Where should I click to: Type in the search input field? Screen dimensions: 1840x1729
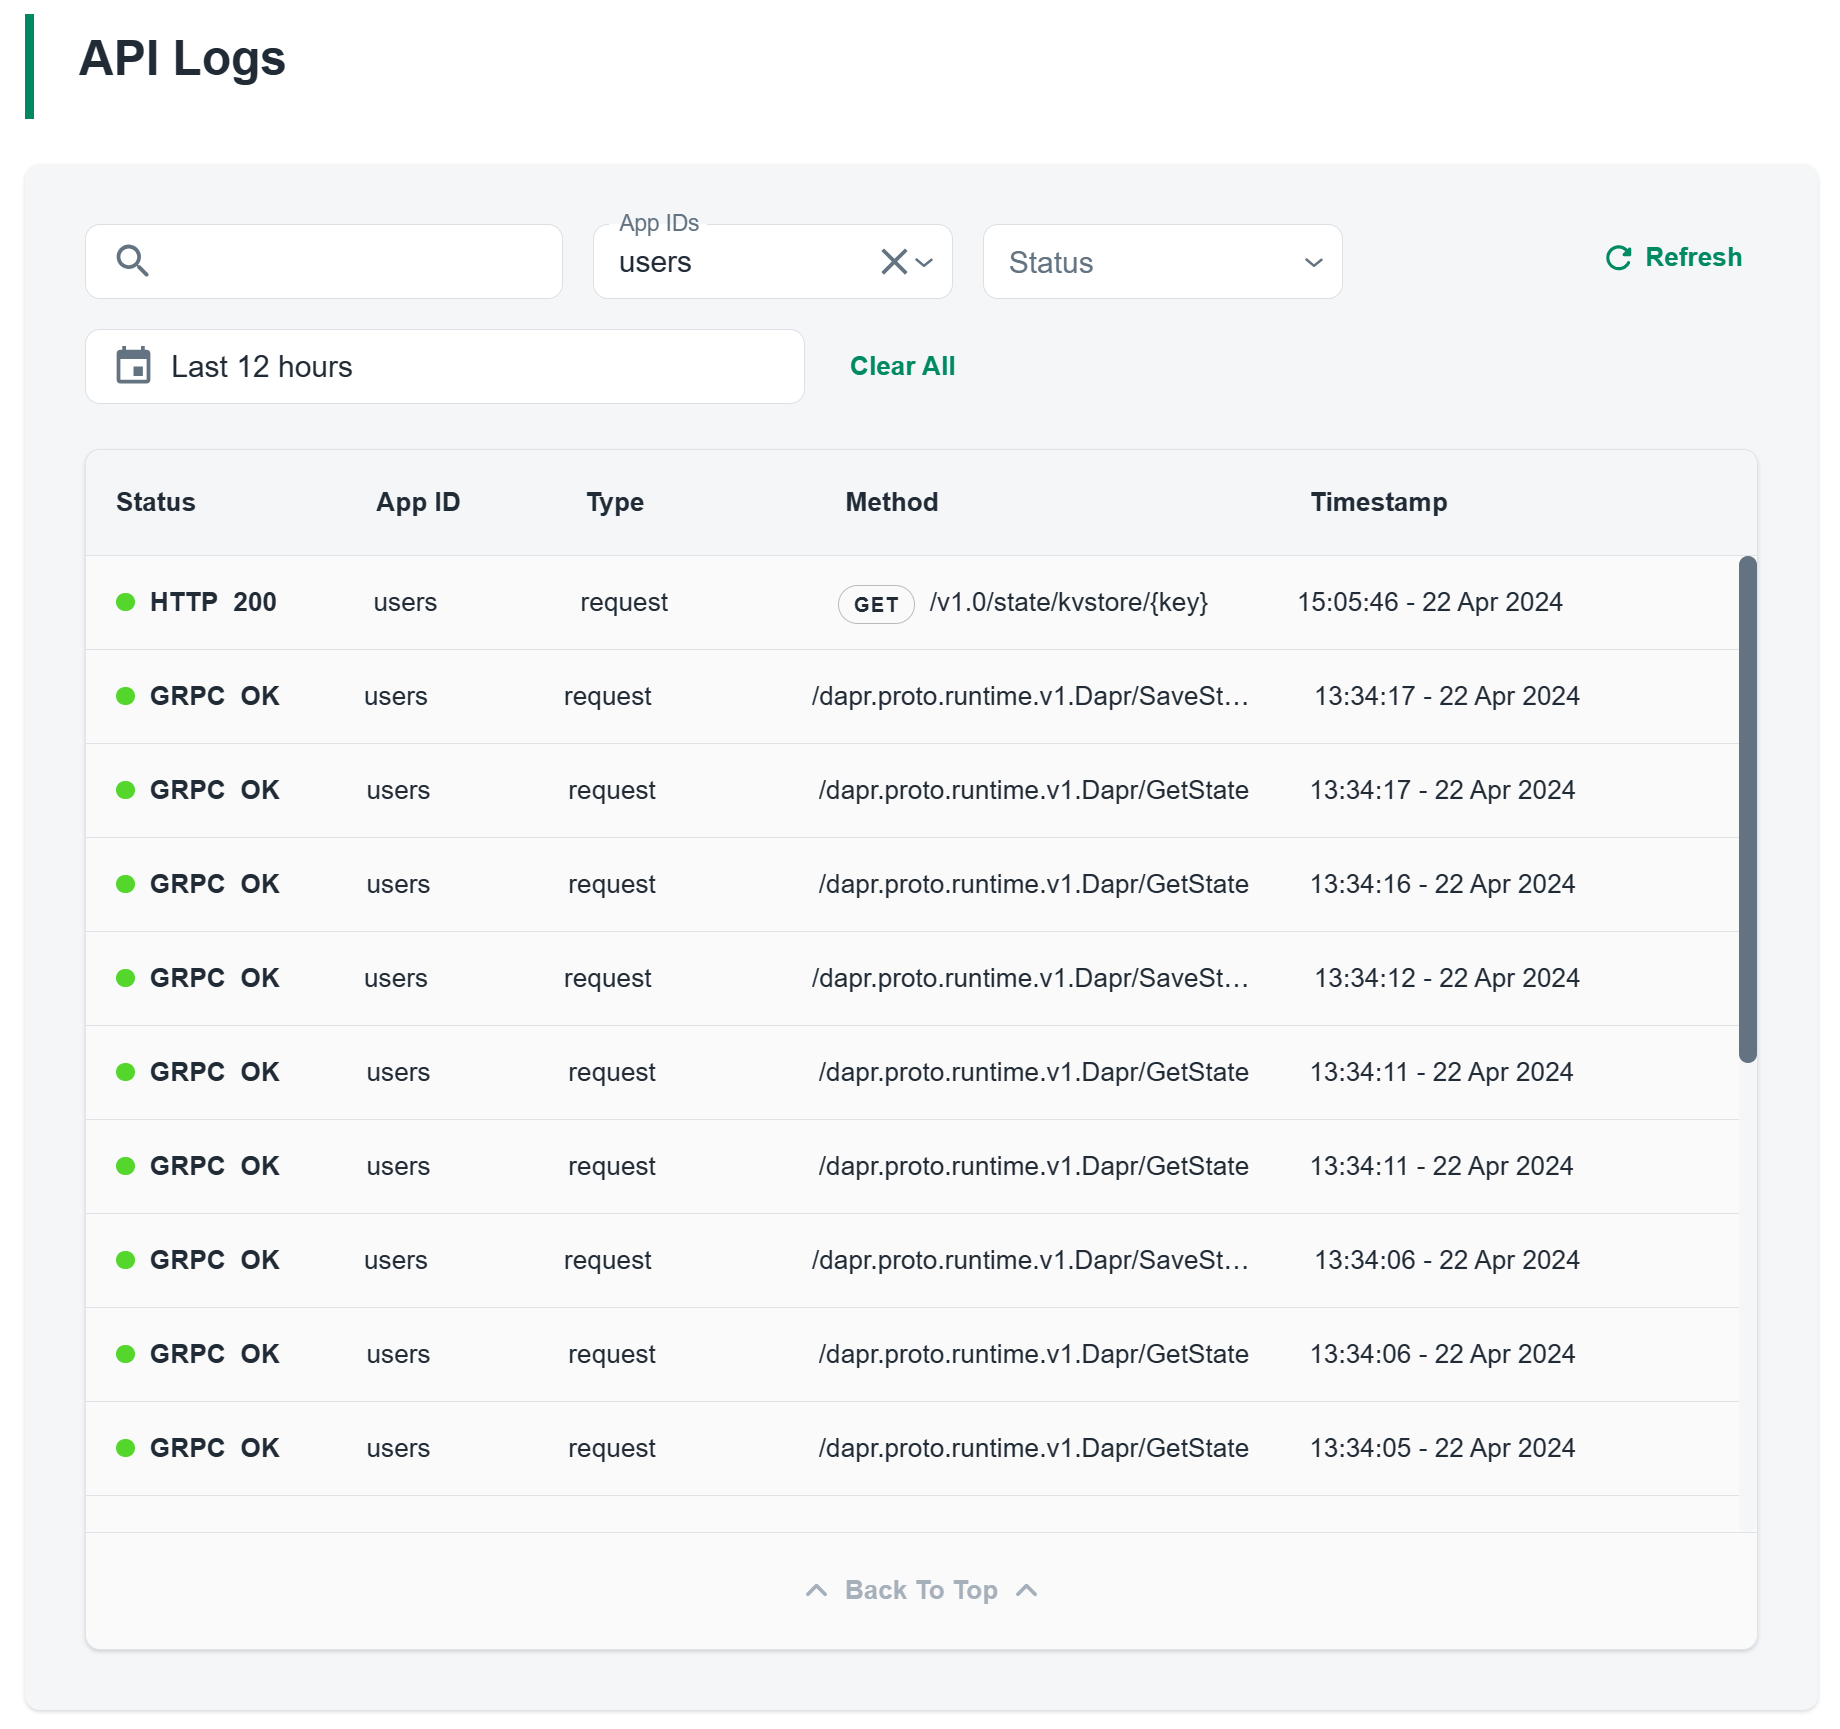pyautogui.click(x=350, y=262)
